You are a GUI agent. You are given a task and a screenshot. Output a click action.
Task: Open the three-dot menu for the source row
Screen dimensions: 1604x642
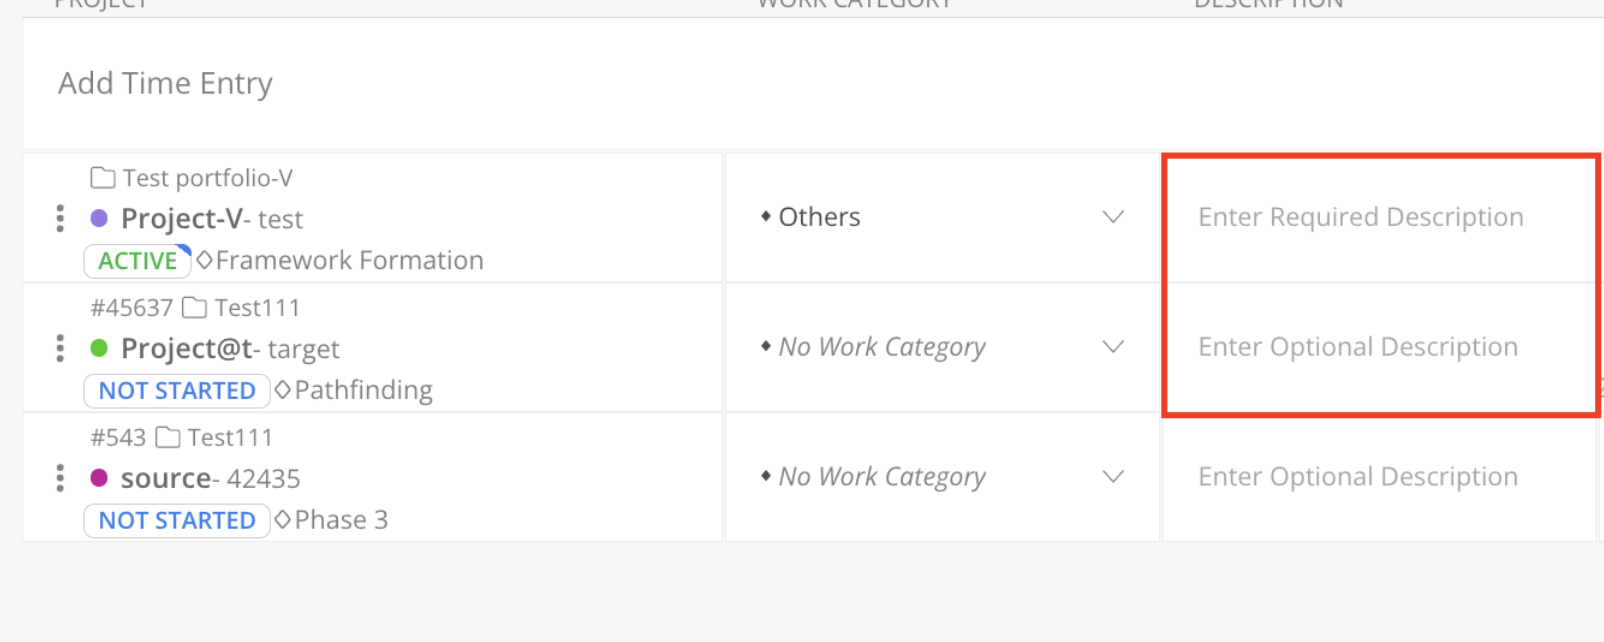[60, 478]
